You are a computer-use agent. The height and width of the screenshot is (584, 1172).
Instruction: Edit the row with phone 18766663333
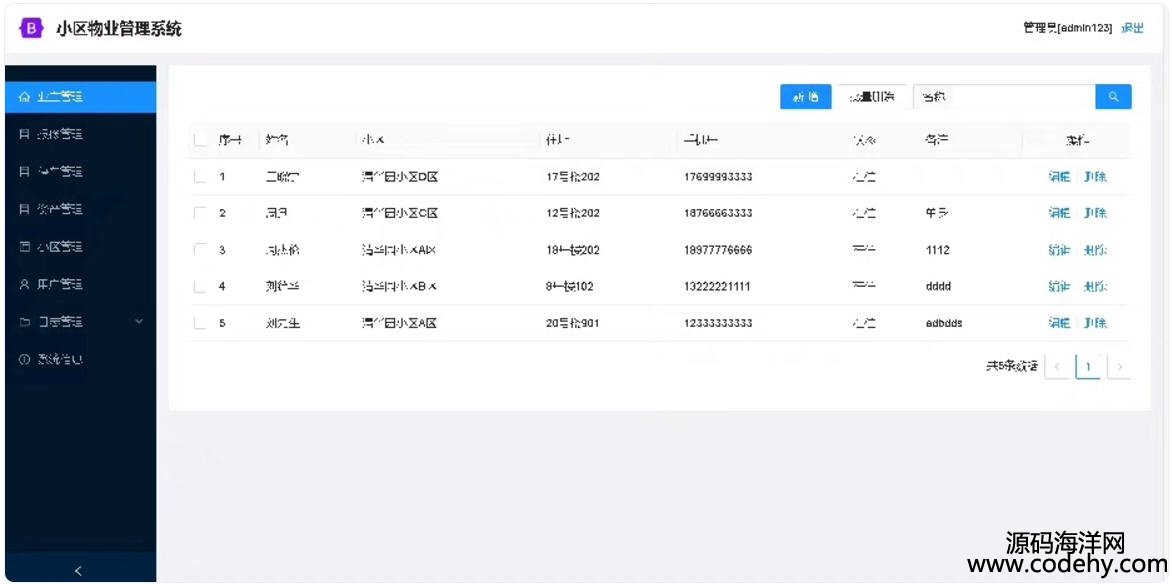click(x=1059, y=213)
